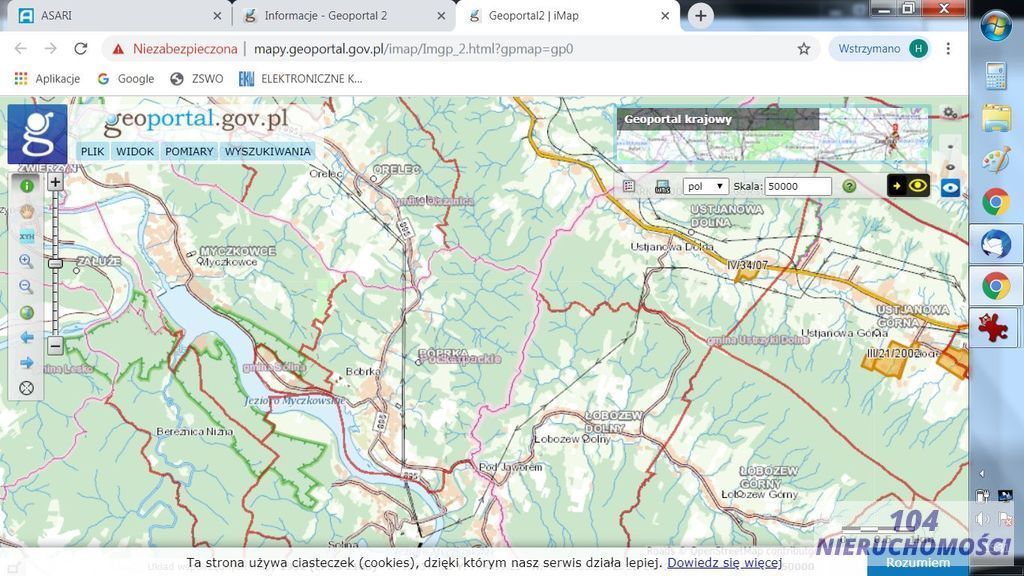This screenshot has width=1024, height=576.
Task: Open the WIDOK menu
Action: pyautogui.click(x=135, y=152)
